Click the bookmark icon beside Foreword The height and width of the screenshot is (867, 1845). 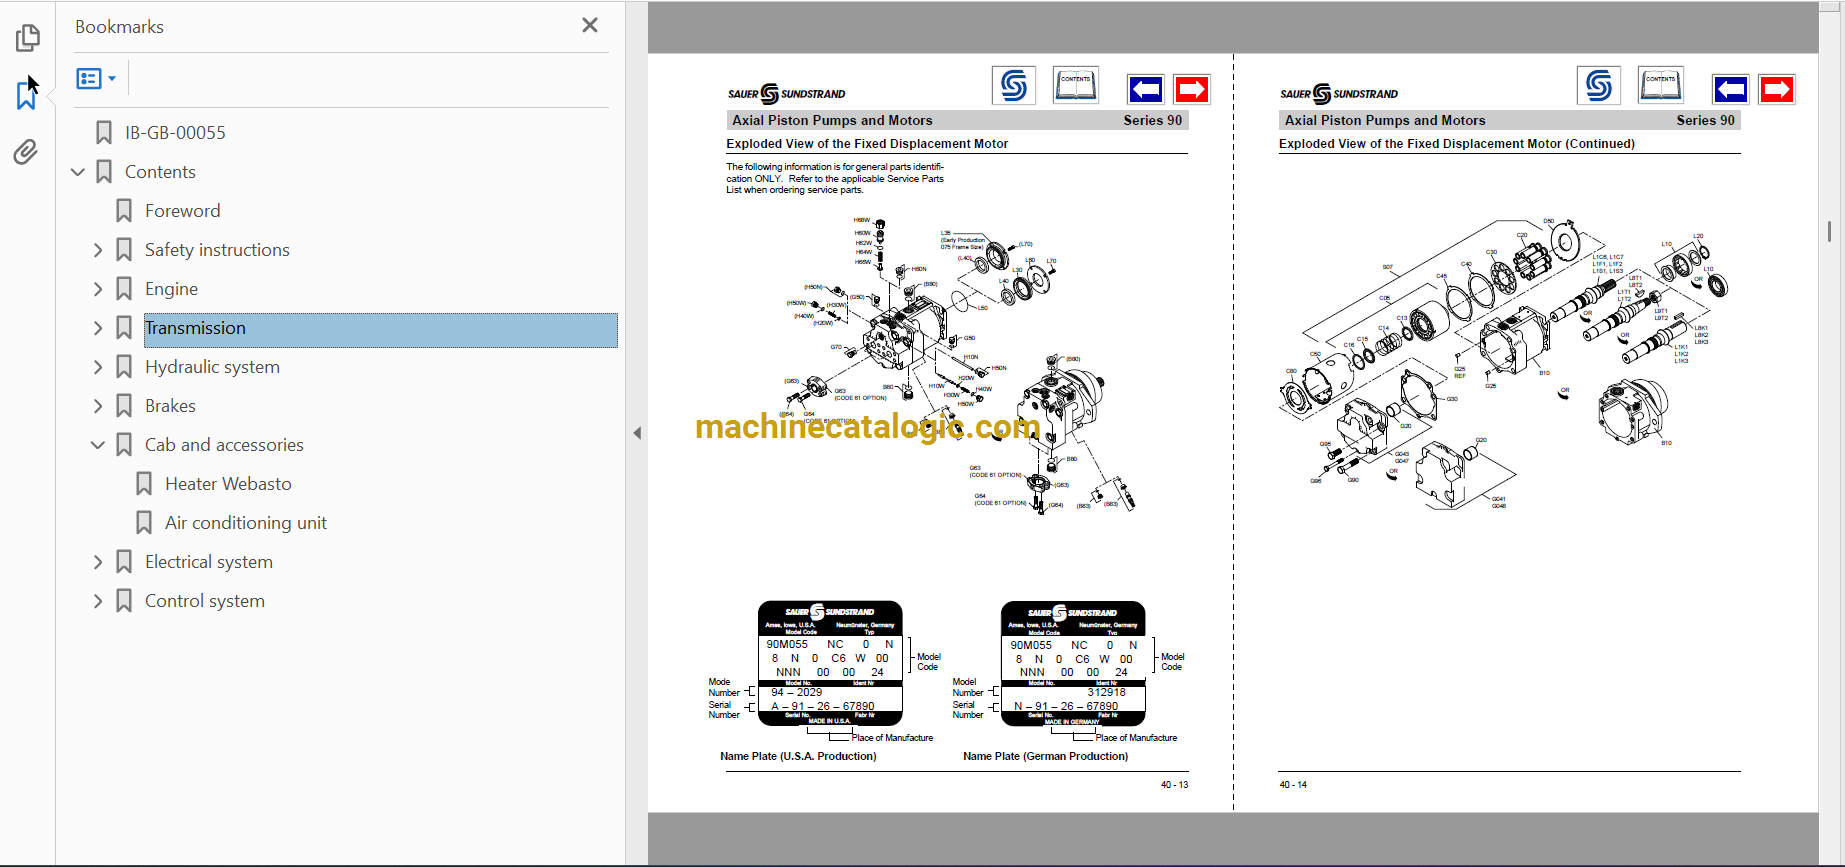tap(124, 211)
